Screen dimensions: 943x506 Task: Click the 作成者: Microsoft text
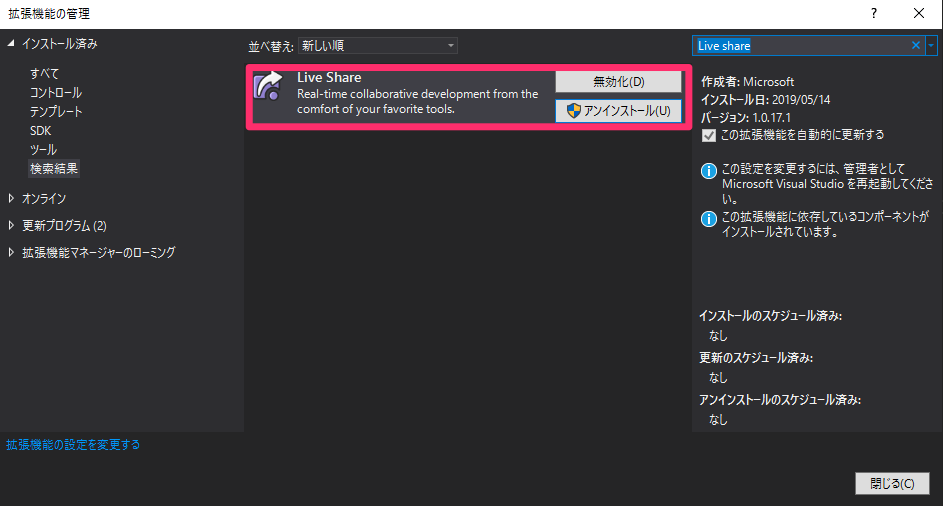coord(748,82)
